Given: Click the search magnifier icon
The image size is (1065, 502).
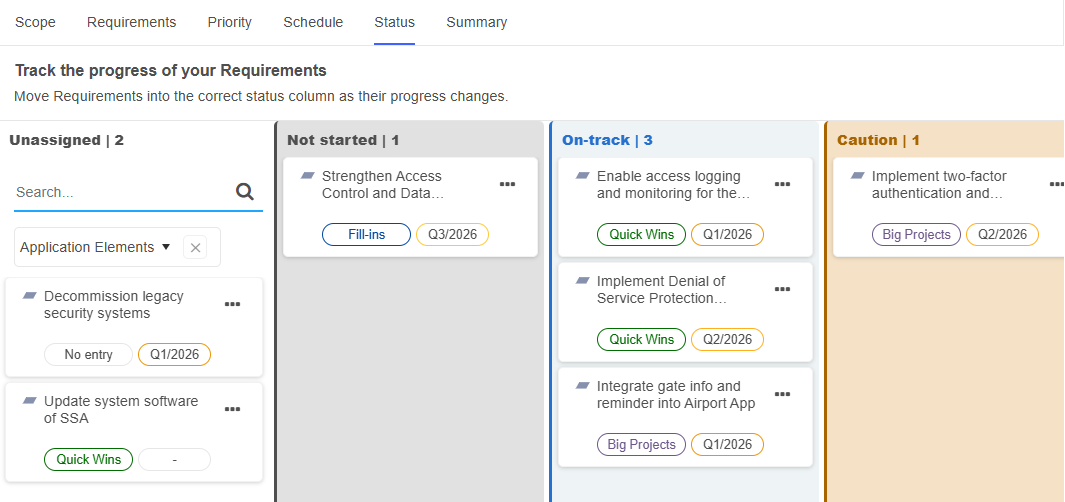Looking at the screenshot, I should tap(245, 192).
